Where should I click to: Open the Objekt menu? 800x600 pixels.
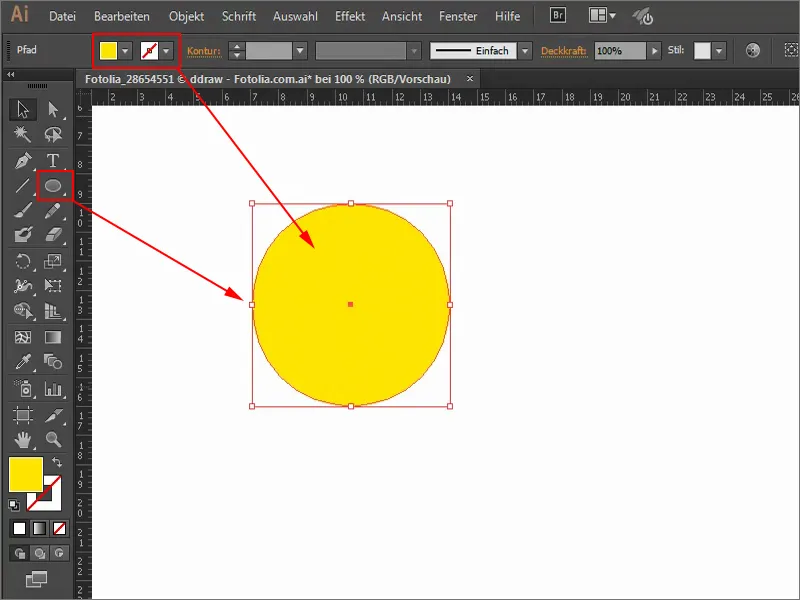(186, 16)
